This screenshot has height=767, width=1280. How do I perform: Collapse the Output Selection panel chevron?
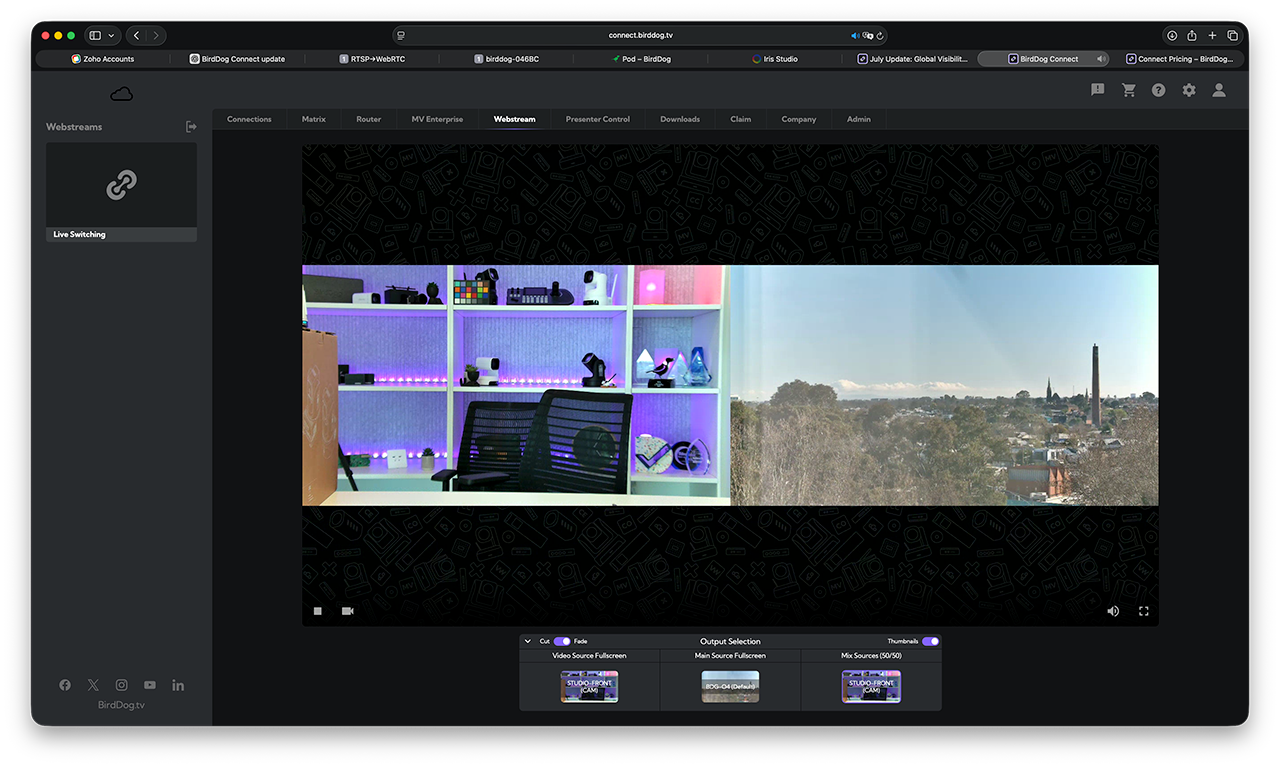click(528, 641)
